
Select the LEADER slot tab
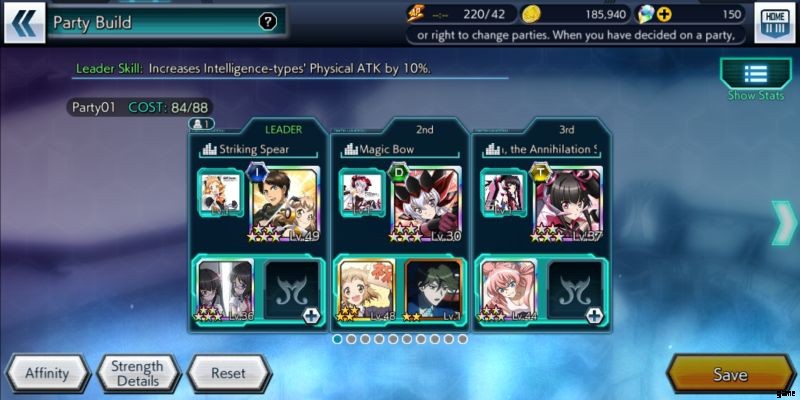283,130
